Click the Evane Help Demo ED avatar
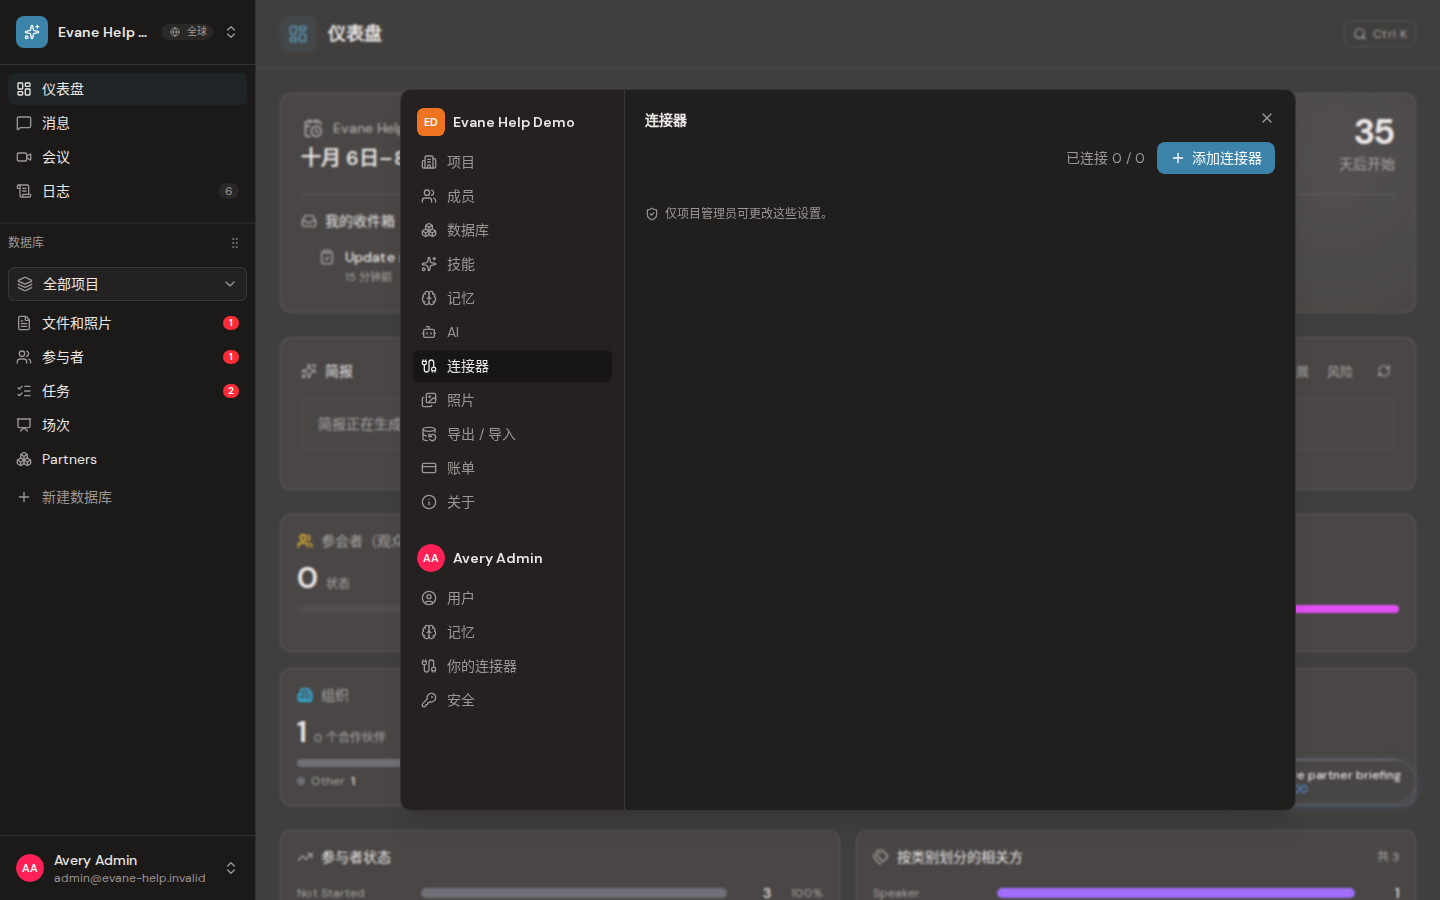The height and width of the screenshot is (900, 1440). [x=431, y=122]
